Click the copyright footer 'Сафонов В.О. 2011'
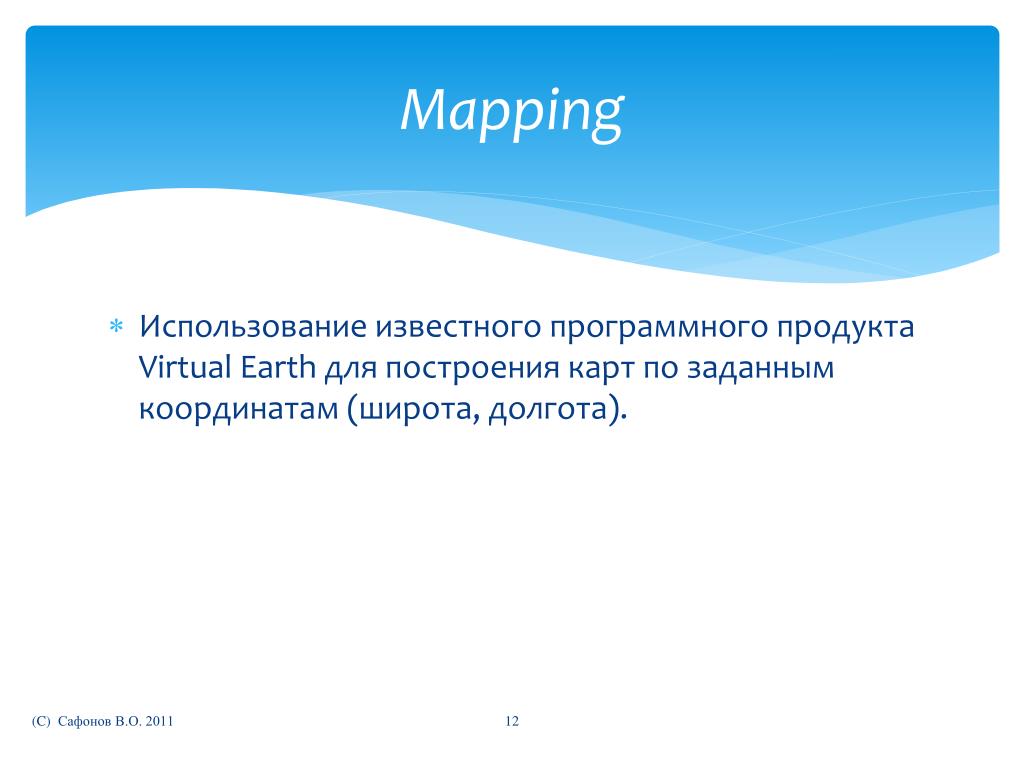Screen dimensions: 1024x768 (x=103, y=721)
